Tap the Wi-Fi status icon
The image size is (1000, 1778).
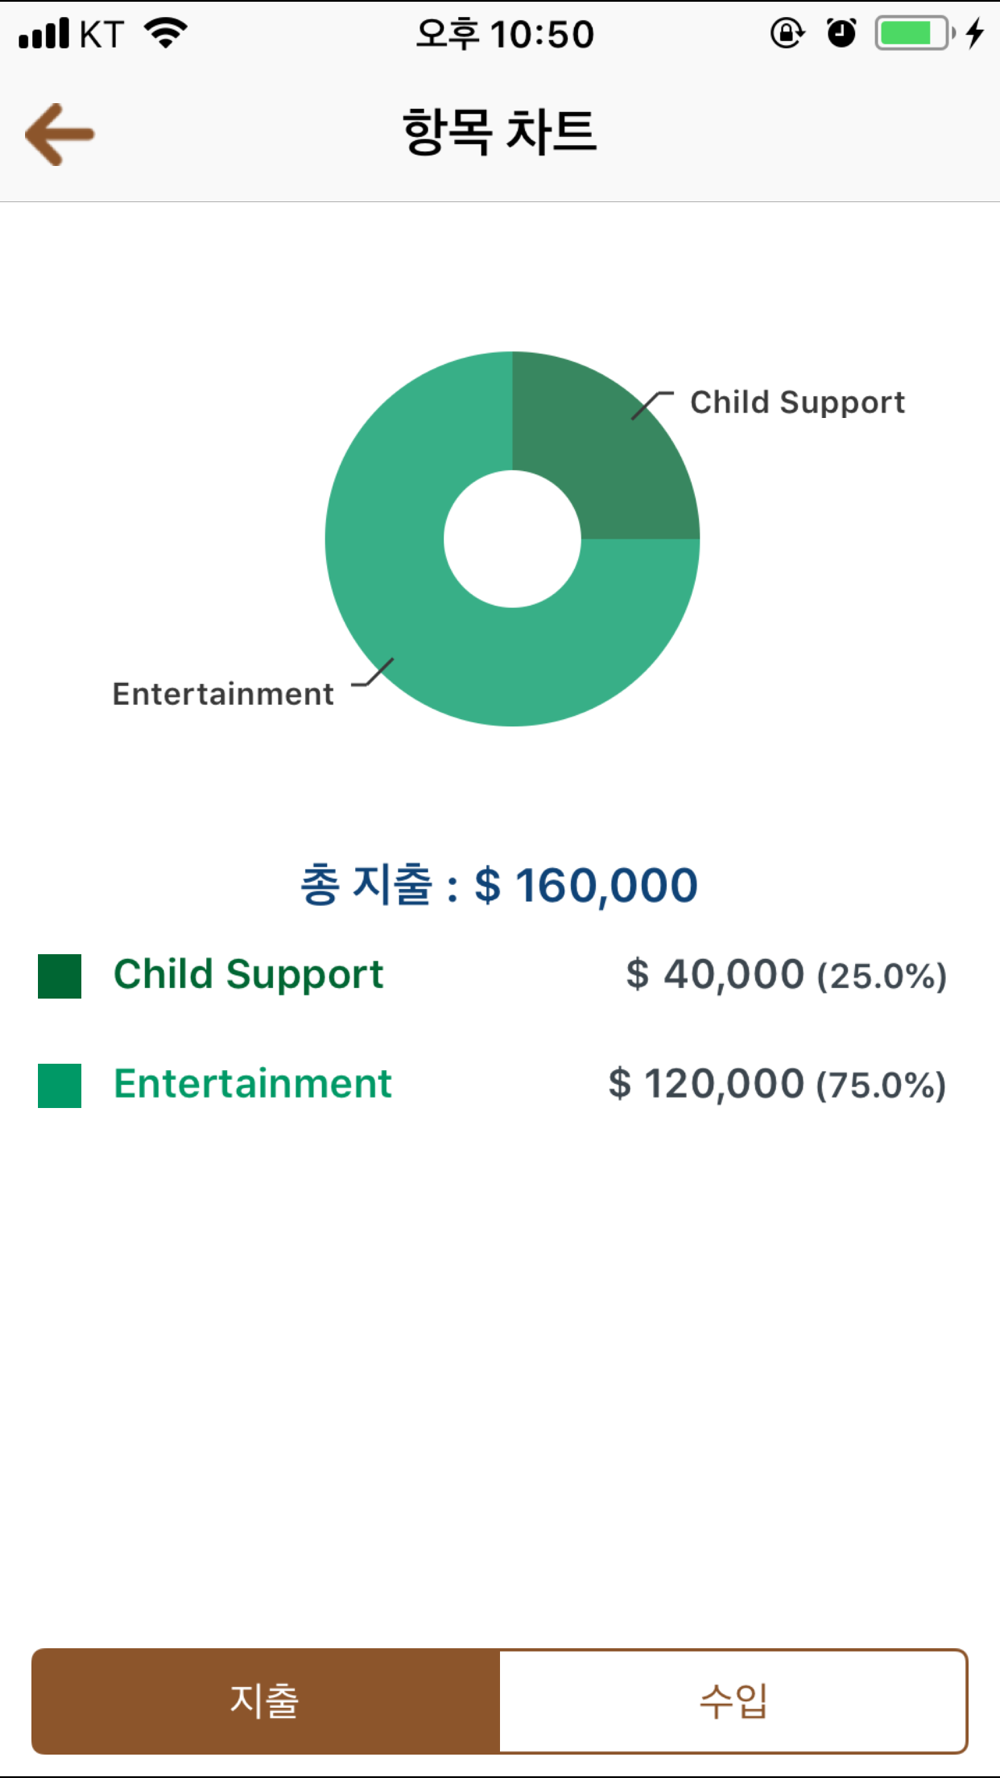pyautogui.click(x=166, y=33)
